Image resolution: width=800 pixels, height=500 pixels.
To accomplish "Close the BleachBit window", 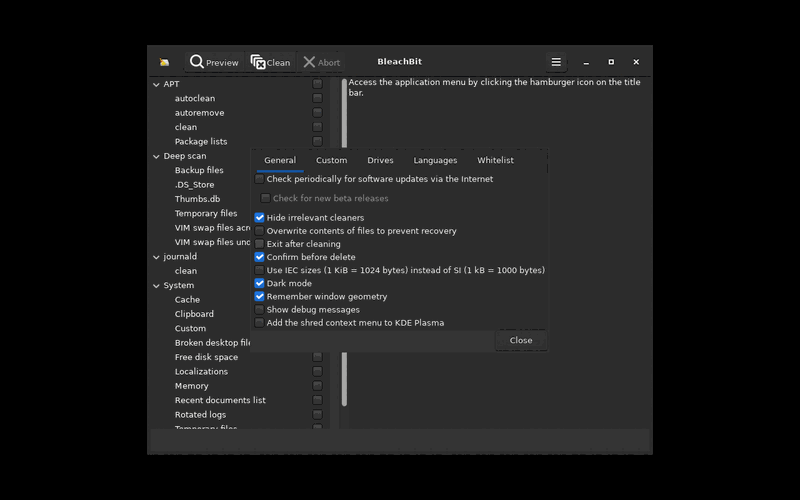I will pos(636,62).
